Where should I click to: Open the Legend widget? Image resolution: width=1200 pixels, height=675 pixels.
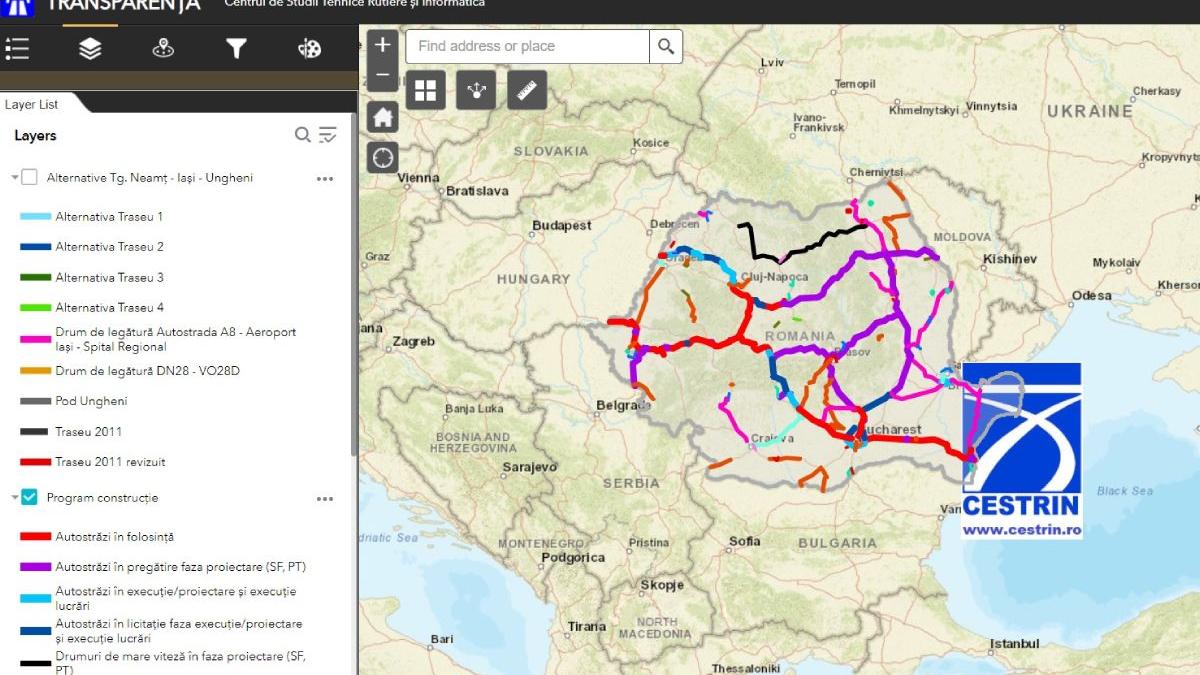coord(17,47)
